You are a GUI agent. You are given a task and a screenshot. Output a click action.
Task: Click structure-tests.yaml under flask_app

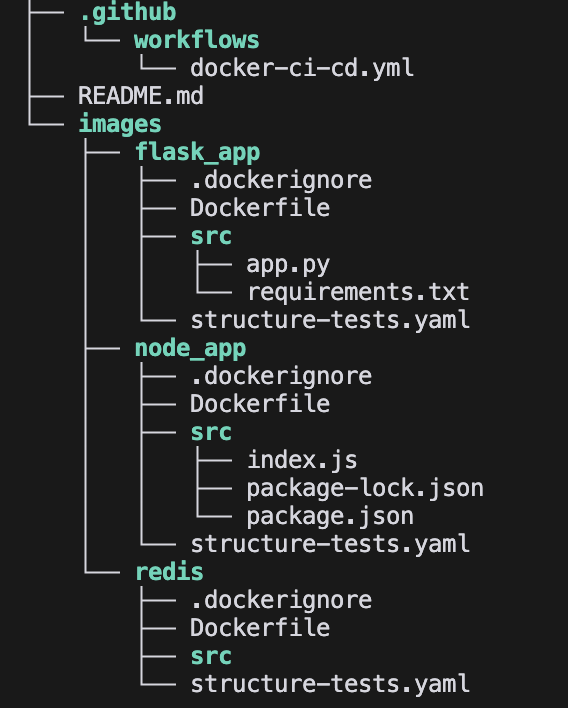pos(330,320)
